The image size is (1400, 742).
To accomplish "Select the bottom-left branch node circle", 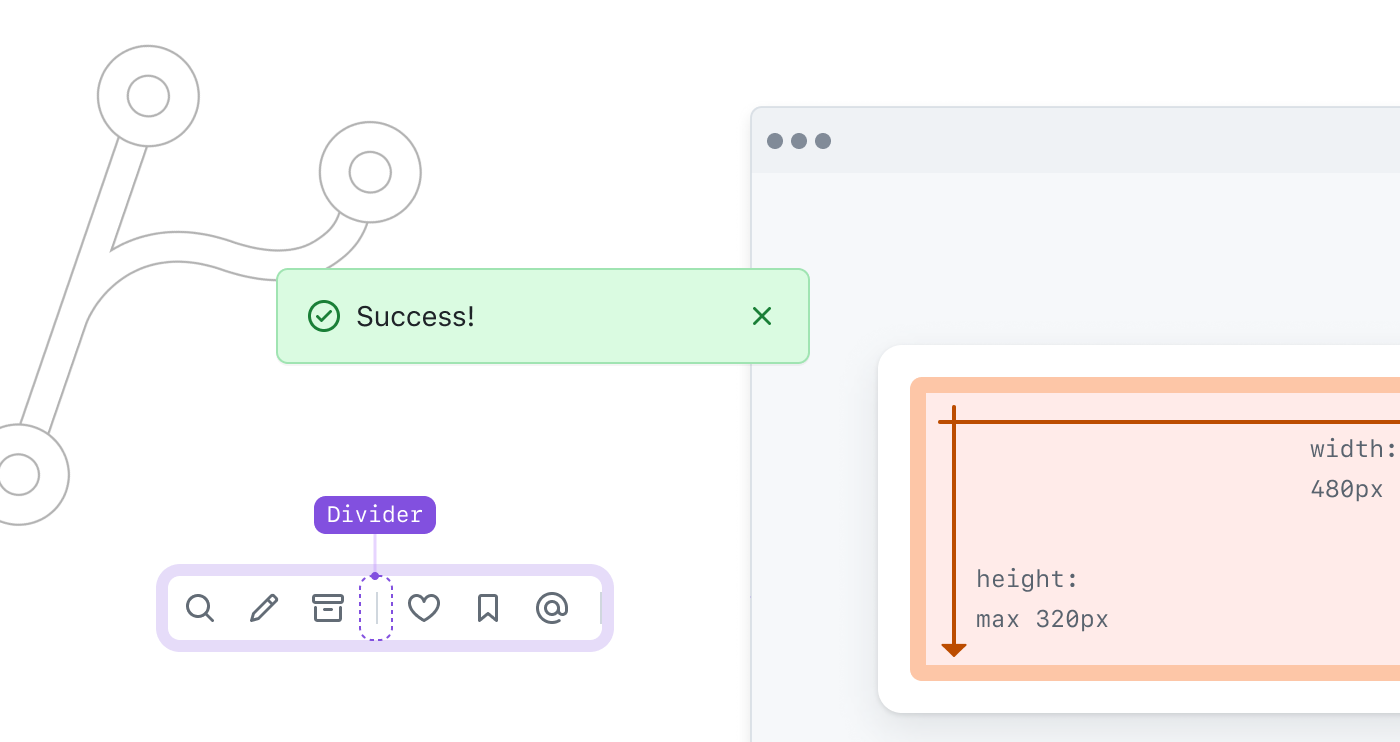I will click(18, 474).
